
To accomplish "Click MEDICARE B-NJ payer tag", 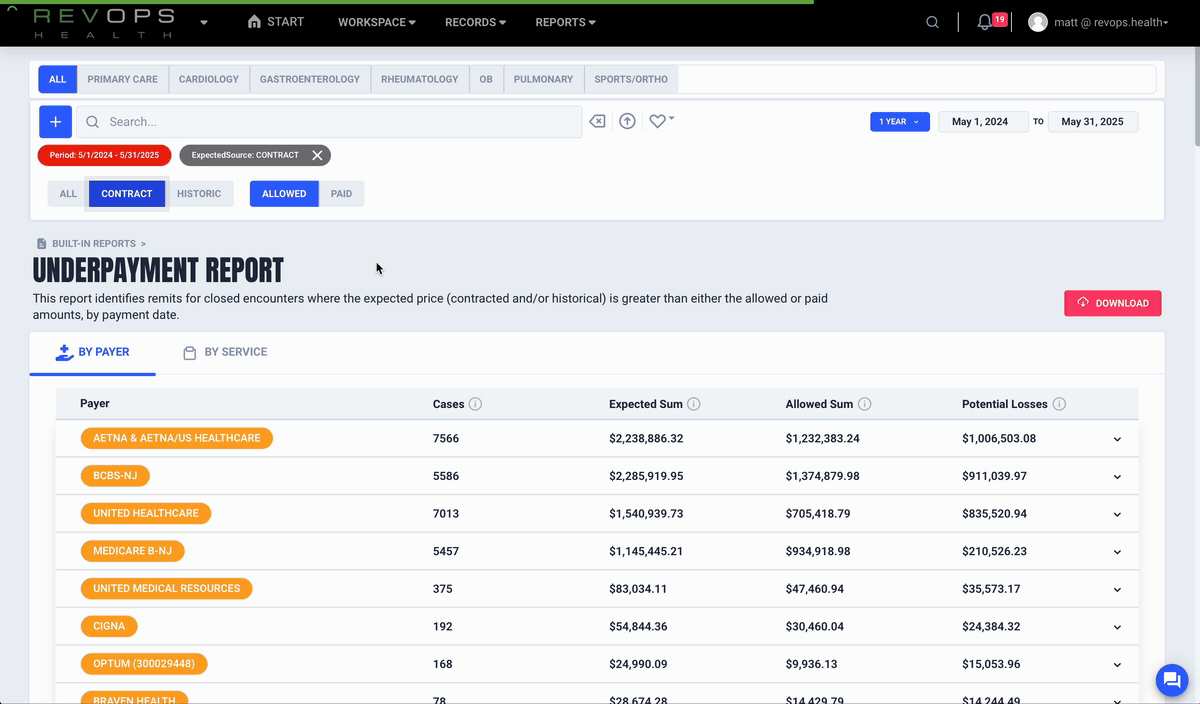I will coord(133,551).
